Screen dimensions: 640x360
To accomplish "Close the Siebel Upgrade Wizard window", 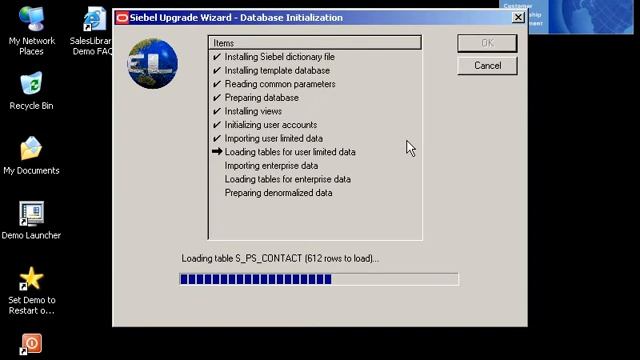I will 518,18.
